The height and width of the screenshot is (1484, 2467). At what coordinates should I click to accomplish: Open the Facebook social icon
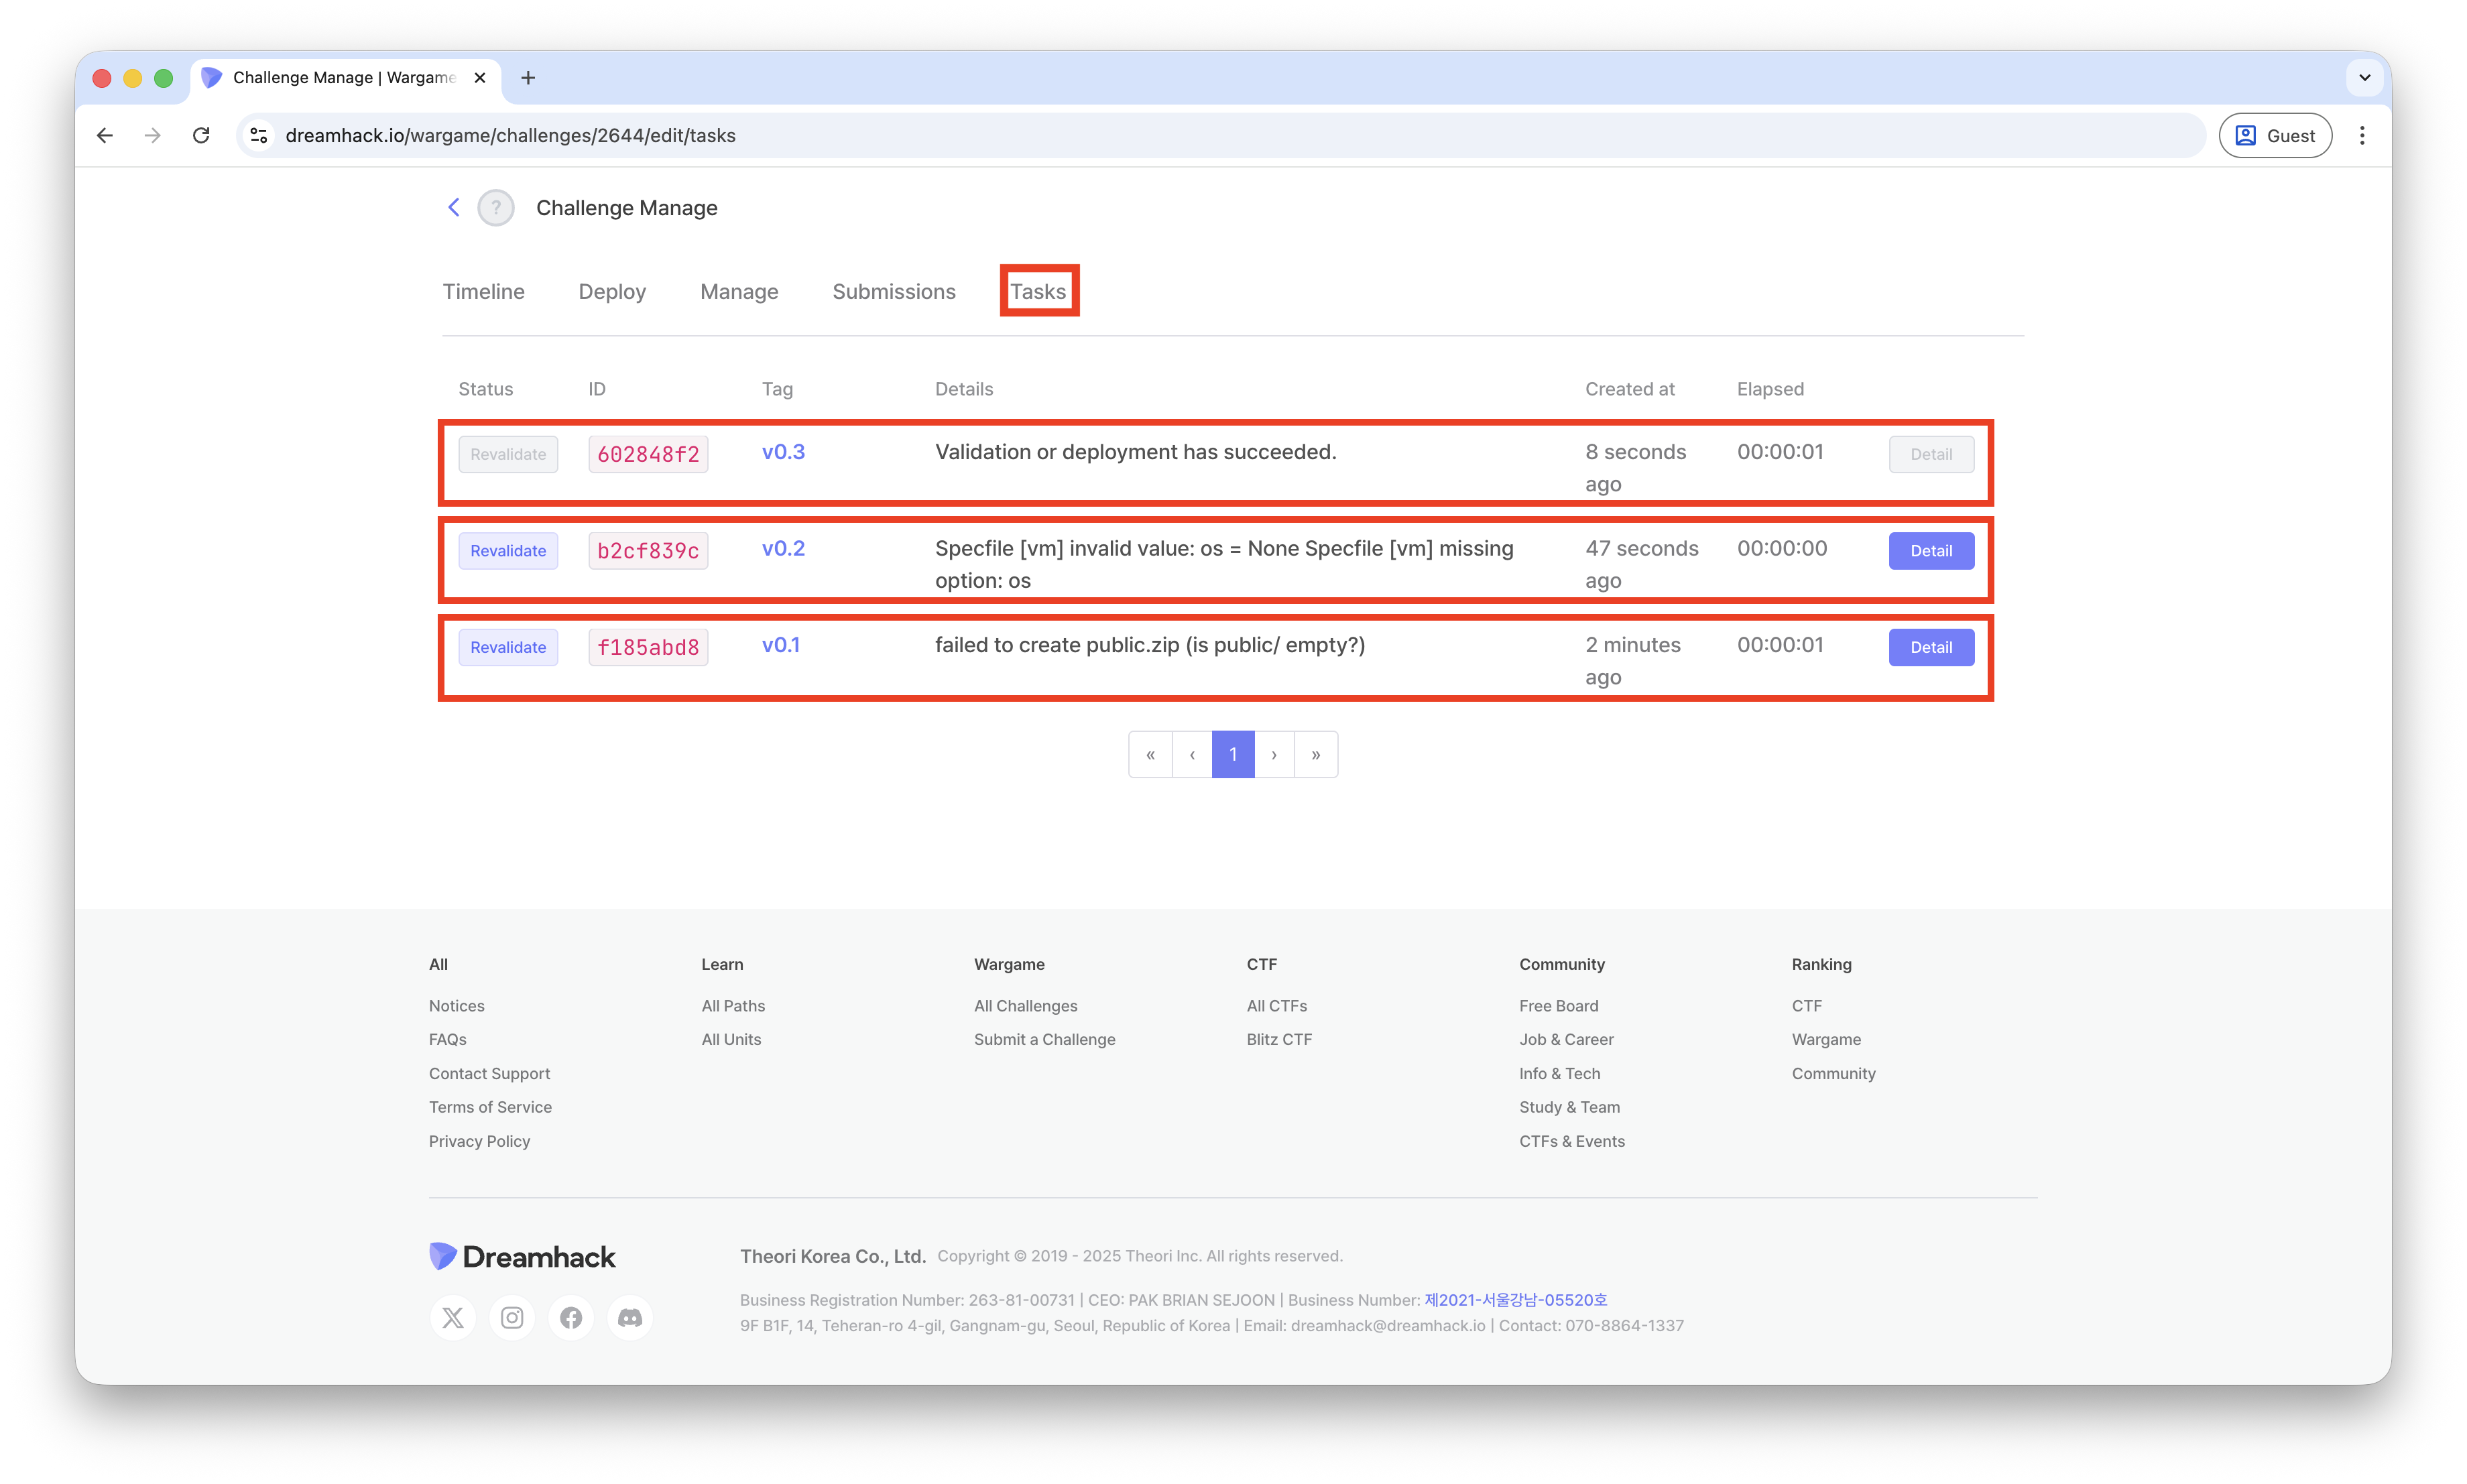(x=571, y=1318)
